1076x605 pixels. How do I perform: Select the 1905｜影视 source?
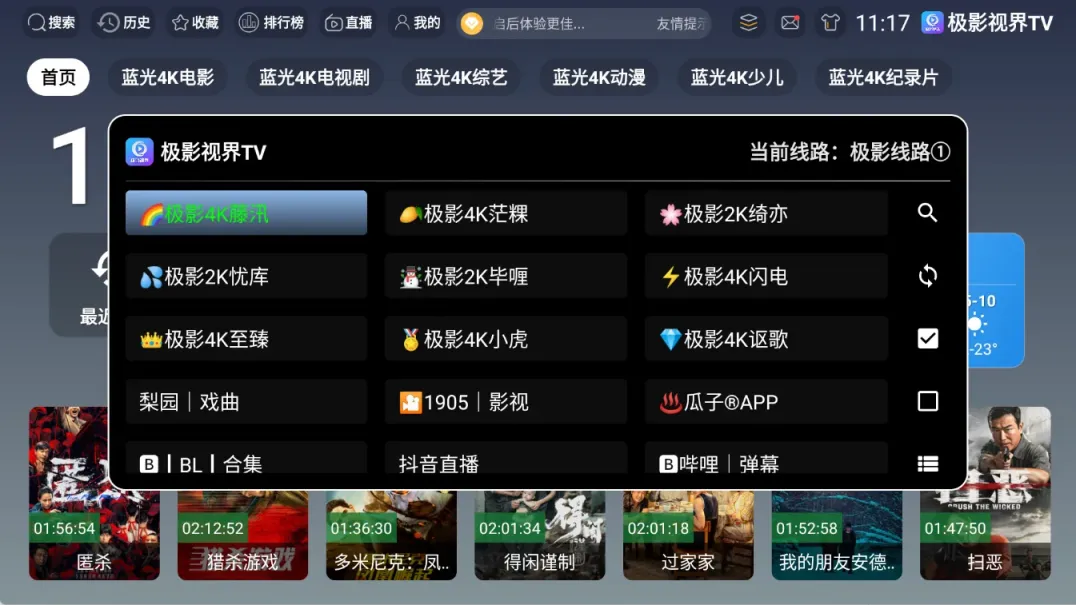pos(506,402)
